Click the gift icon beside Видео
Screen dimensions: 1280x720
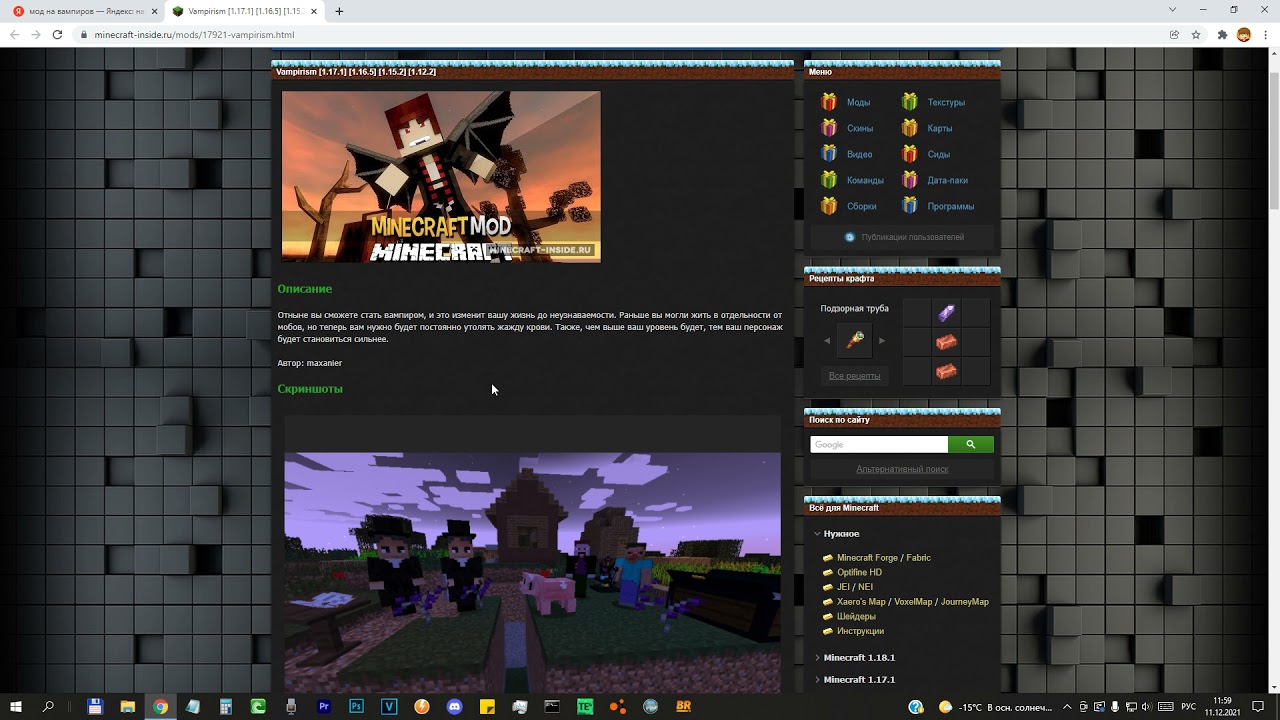pyautogui.click(x=829, y=154)
